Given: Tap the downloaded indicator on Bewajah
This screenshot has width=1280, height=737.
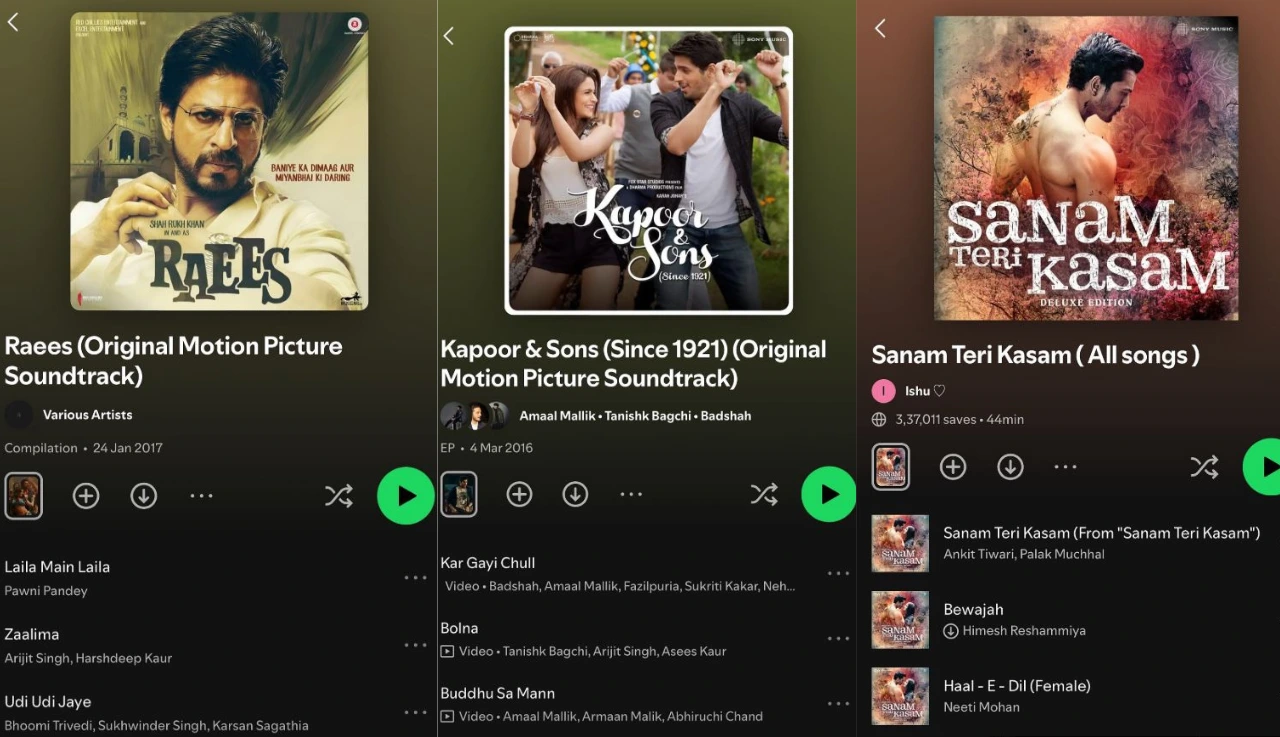Looking at the screenshot, I should coord(951,631).
